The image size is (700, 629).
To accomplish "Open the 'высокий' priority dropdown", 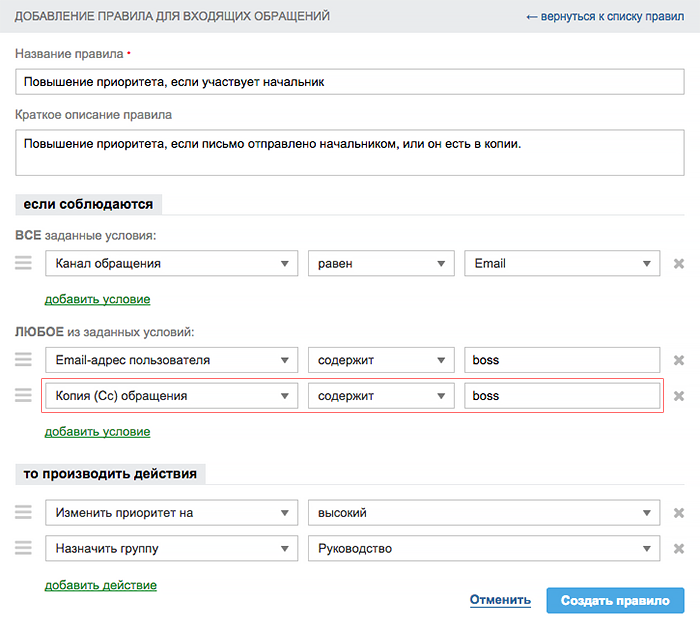I will (x=483, y=512).
